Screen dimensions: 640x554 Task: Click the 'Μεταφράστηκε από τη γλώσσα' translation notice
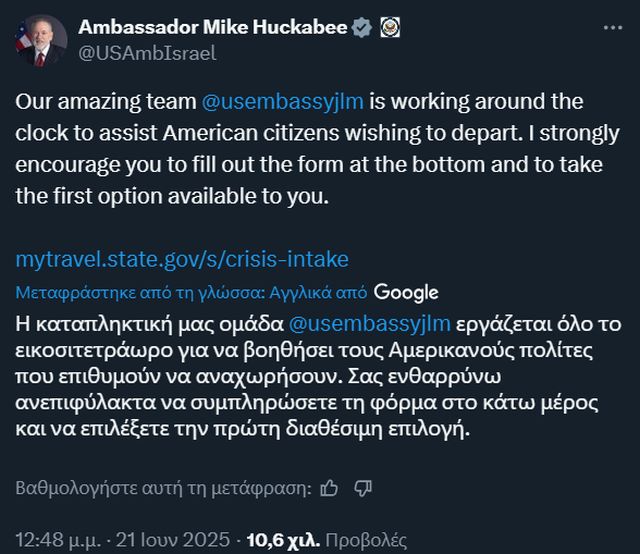pyautogui.click(x=192, y=293)
